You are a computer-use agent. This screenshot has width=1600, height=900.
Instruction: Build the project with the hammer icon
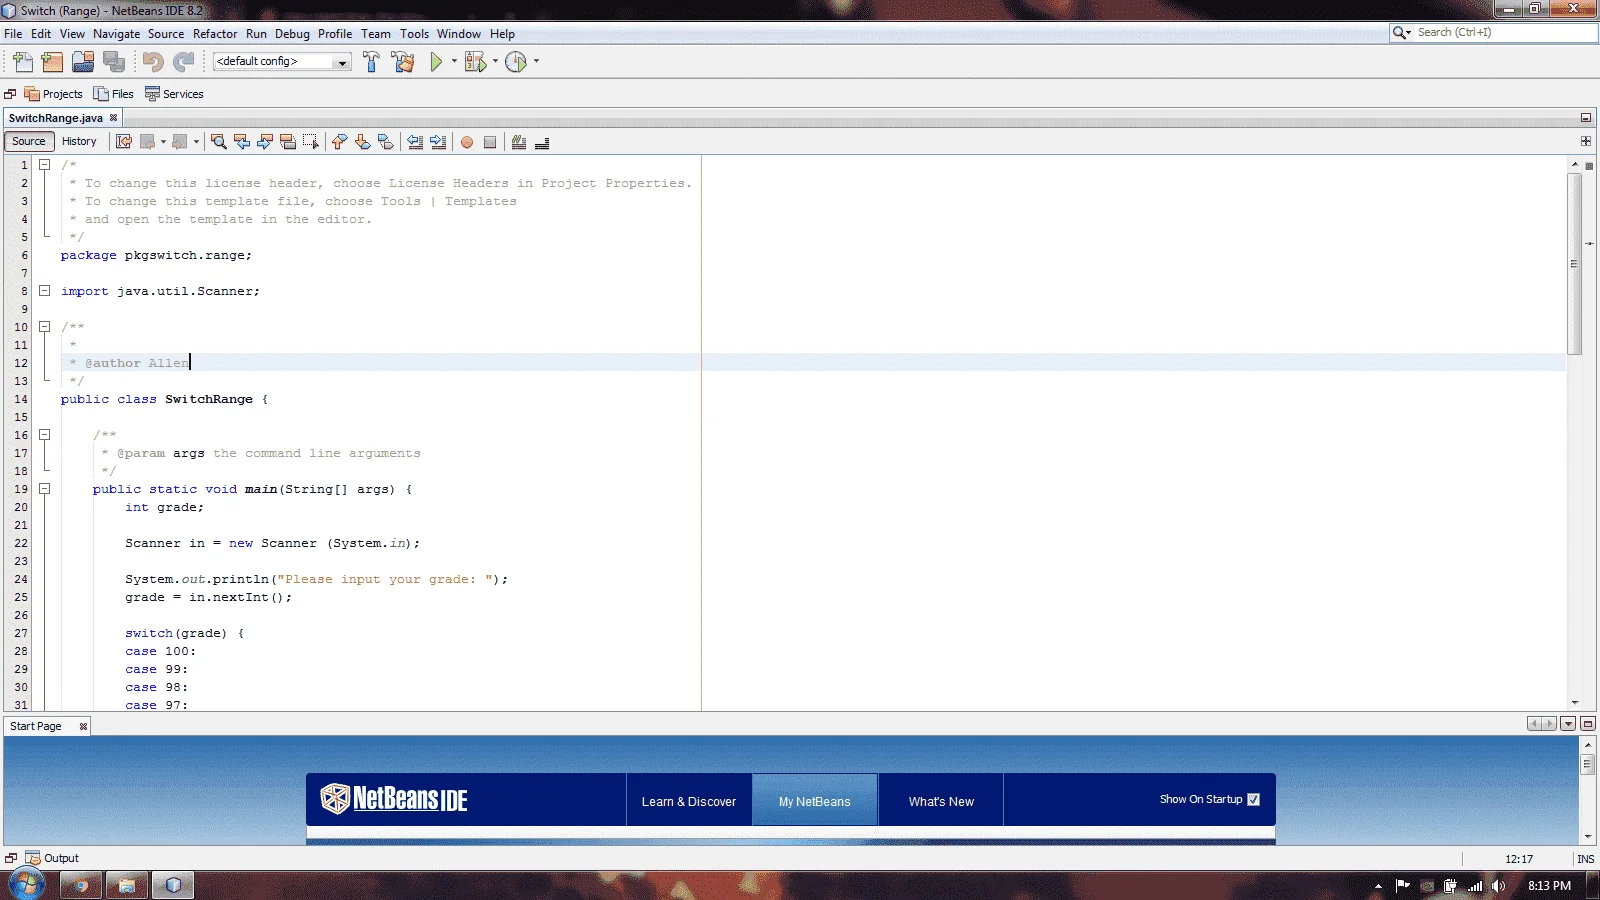click(371, 62)
